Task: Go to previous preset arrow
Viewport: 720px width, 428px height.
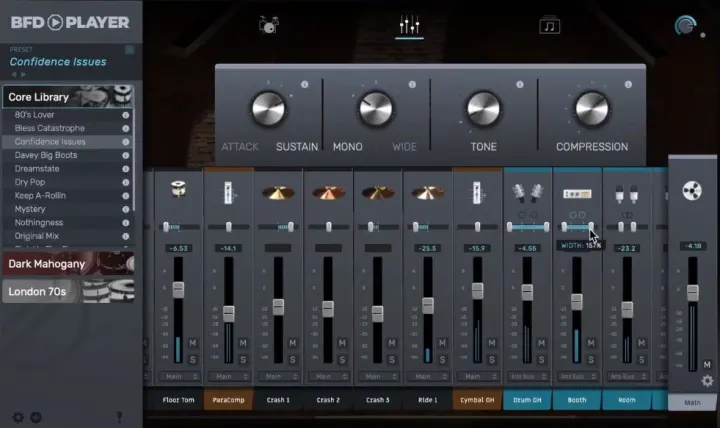Action: coord(14,74)
